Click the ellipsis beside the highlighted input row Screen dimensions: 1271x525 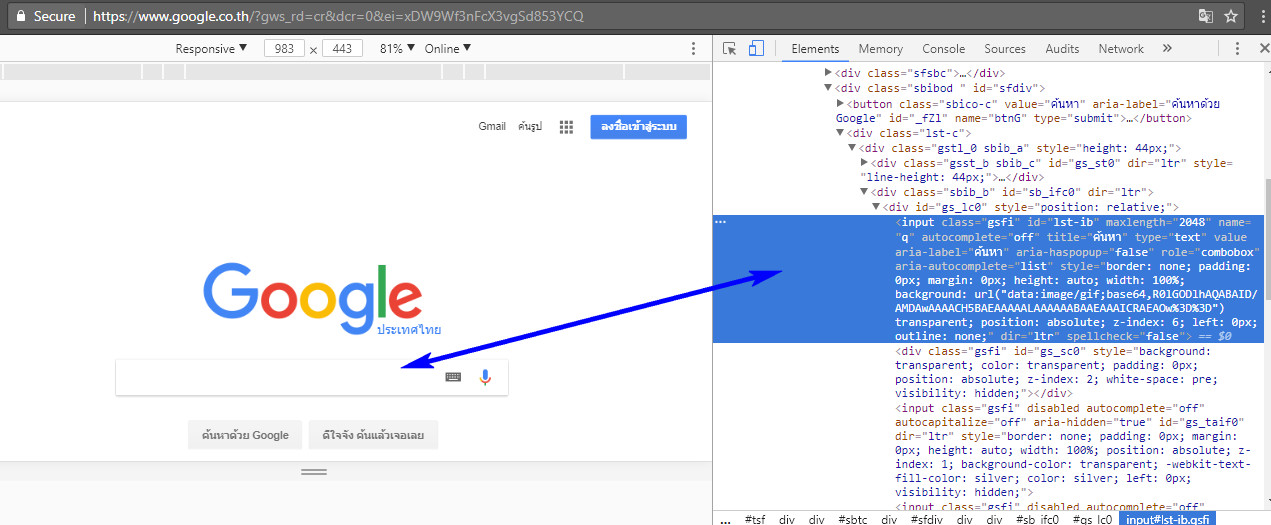(x=721, y=222)
